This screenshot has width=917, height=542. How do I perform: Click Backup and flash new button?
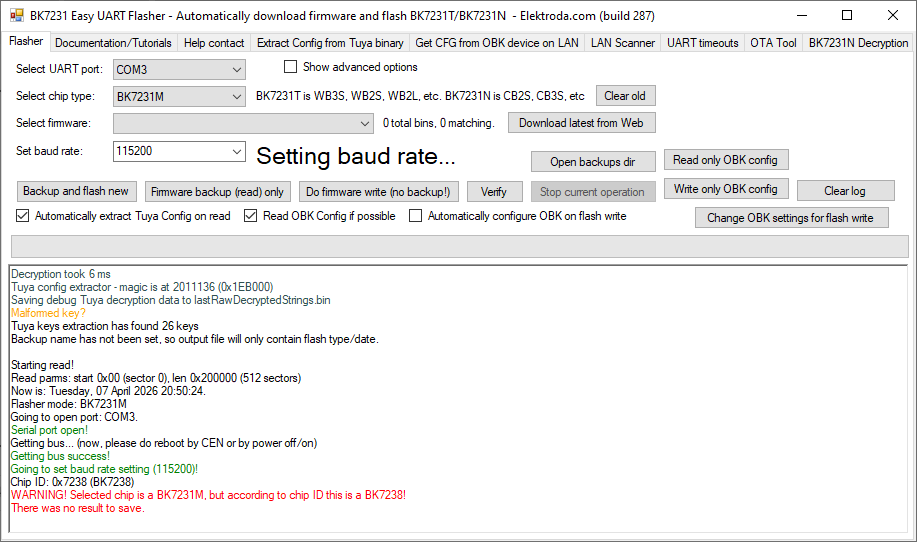pyautogui.click(x=76, y=191)
